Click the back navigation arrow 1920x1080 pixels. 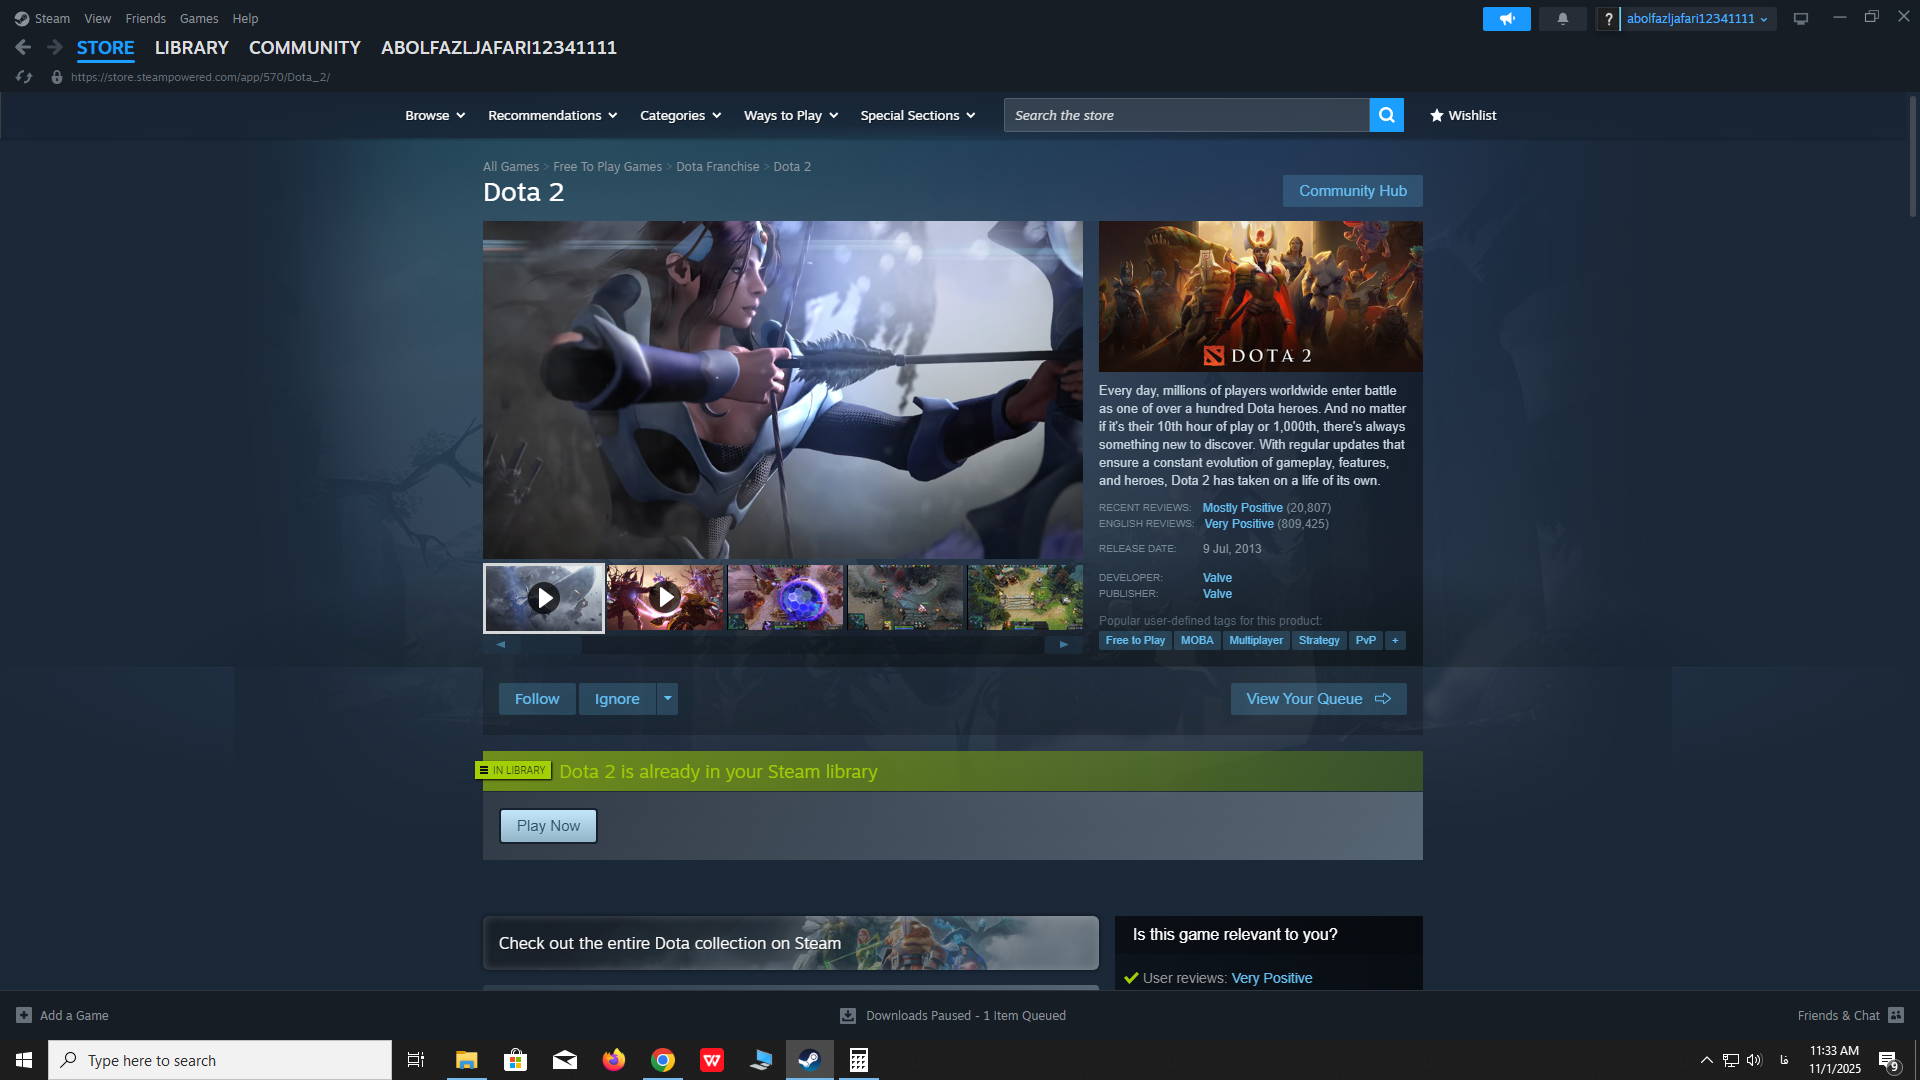22,46
